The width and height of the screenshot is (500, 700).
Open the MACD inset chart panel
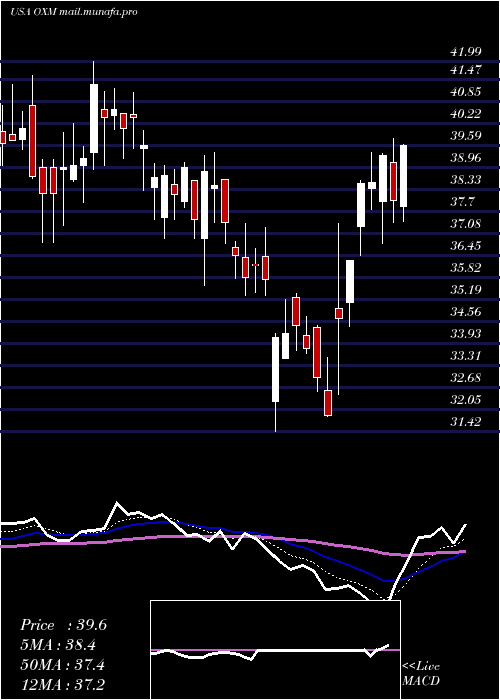(275, 650)
